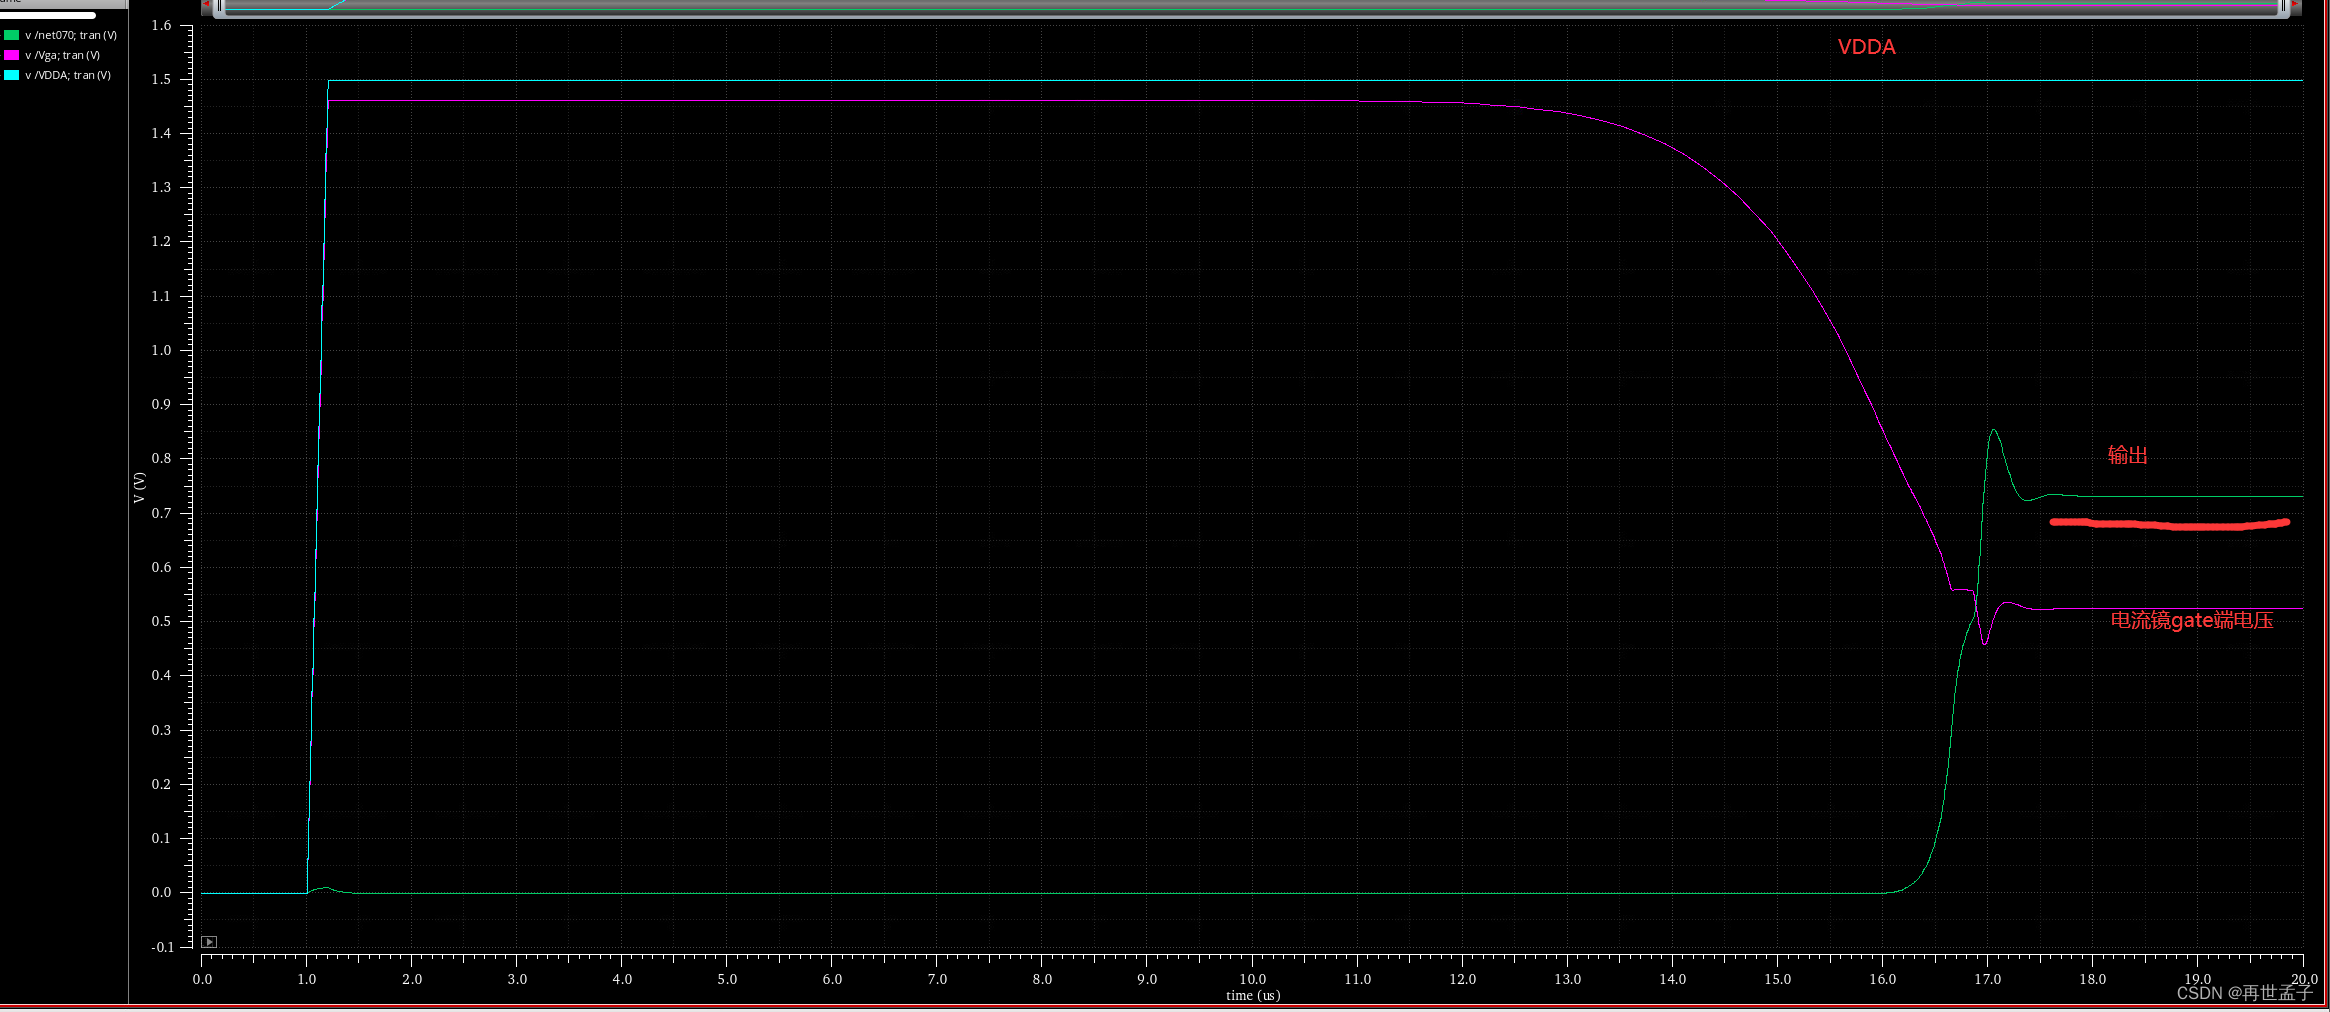Click the 'V (V)' y-axis label

[139, 487]
